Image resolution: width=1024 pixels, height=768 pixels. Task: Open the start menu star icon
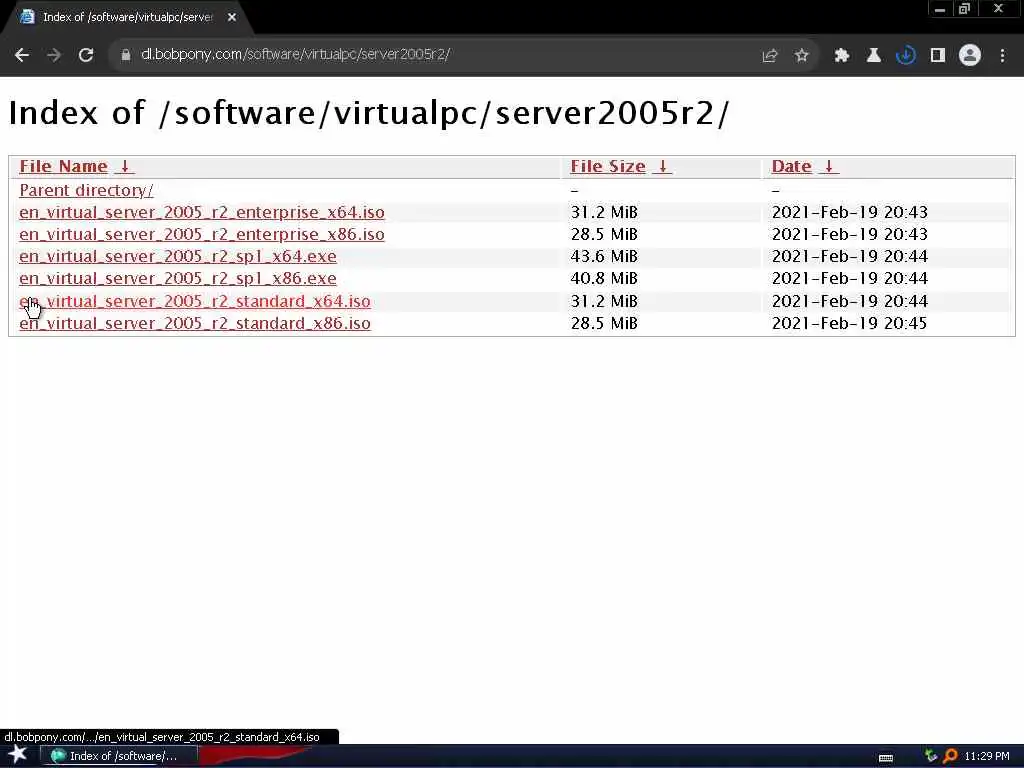click(x=18, y=755)
